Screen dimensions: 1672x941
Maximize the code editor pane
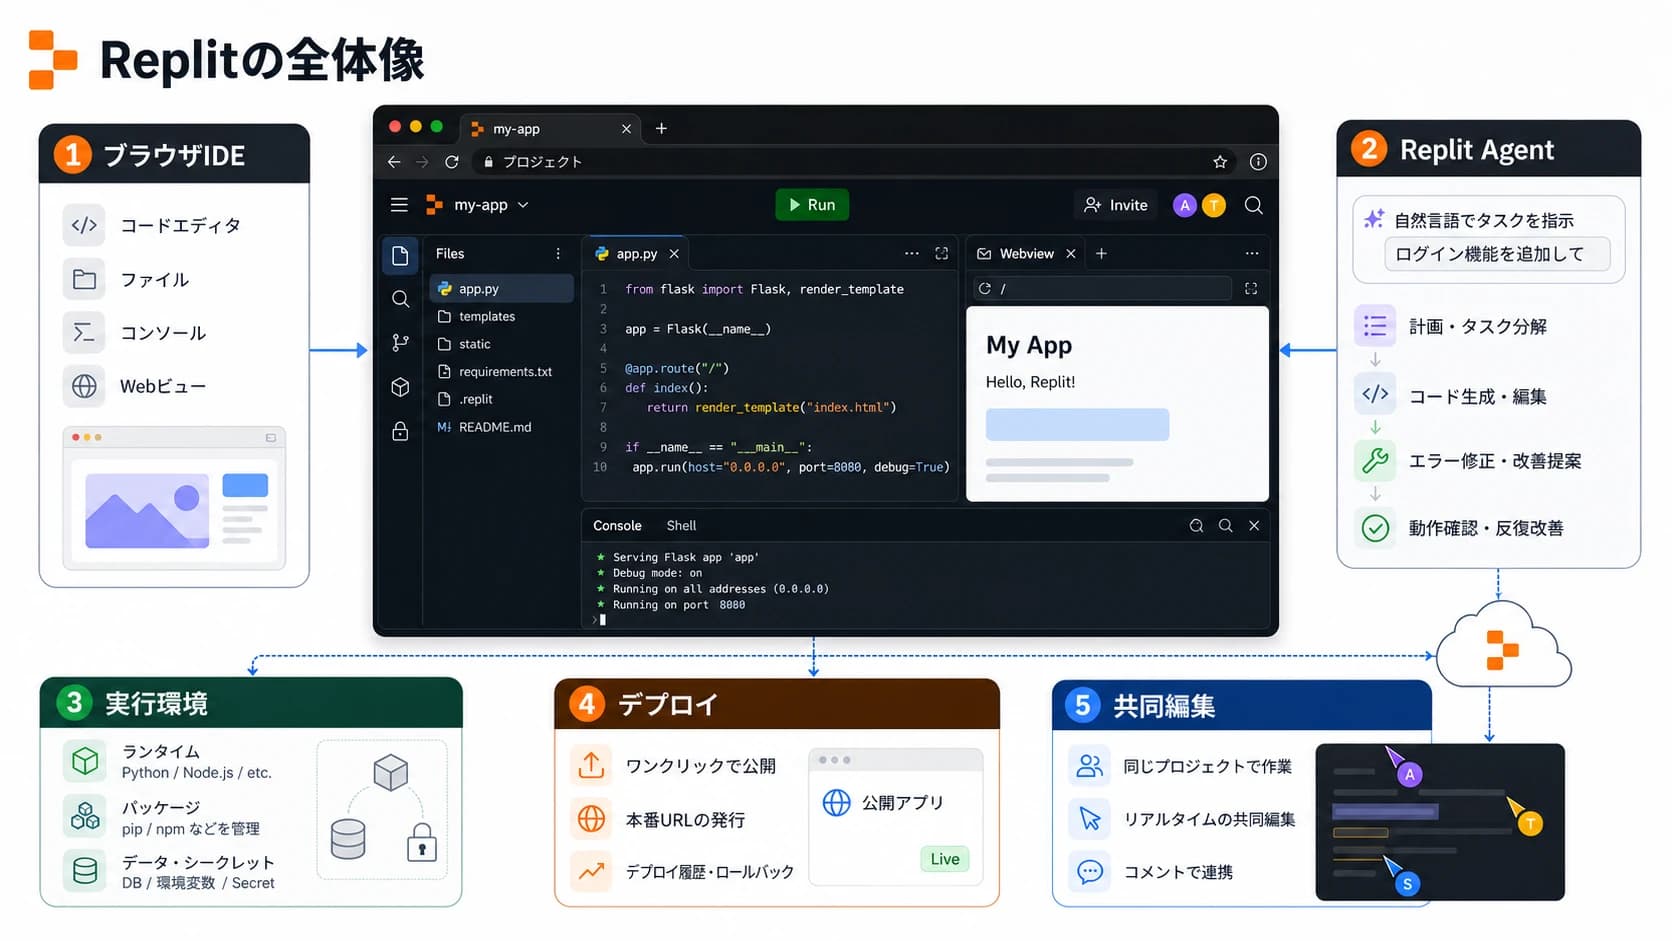tap(941, 254)
